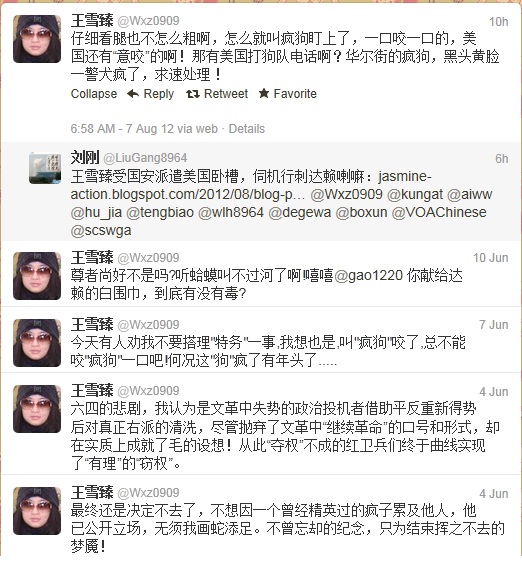This screenshot has height=562, width=522.
Task: Click Wxz0909 avatar on 7 Jun tweet
Action: (37, 343)
